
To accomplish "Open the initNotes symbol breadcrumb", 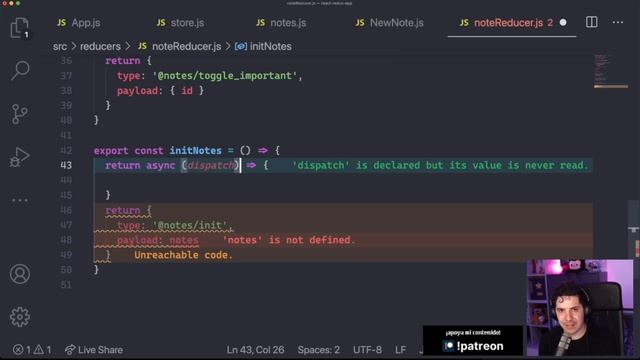I will (x=263, y=47).
